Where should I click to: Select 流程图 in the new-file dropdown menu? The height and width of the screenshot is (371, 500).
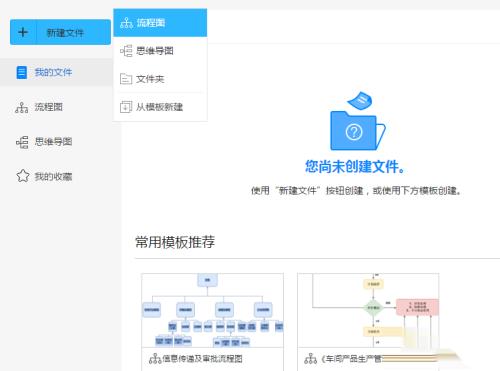[160, 23]
